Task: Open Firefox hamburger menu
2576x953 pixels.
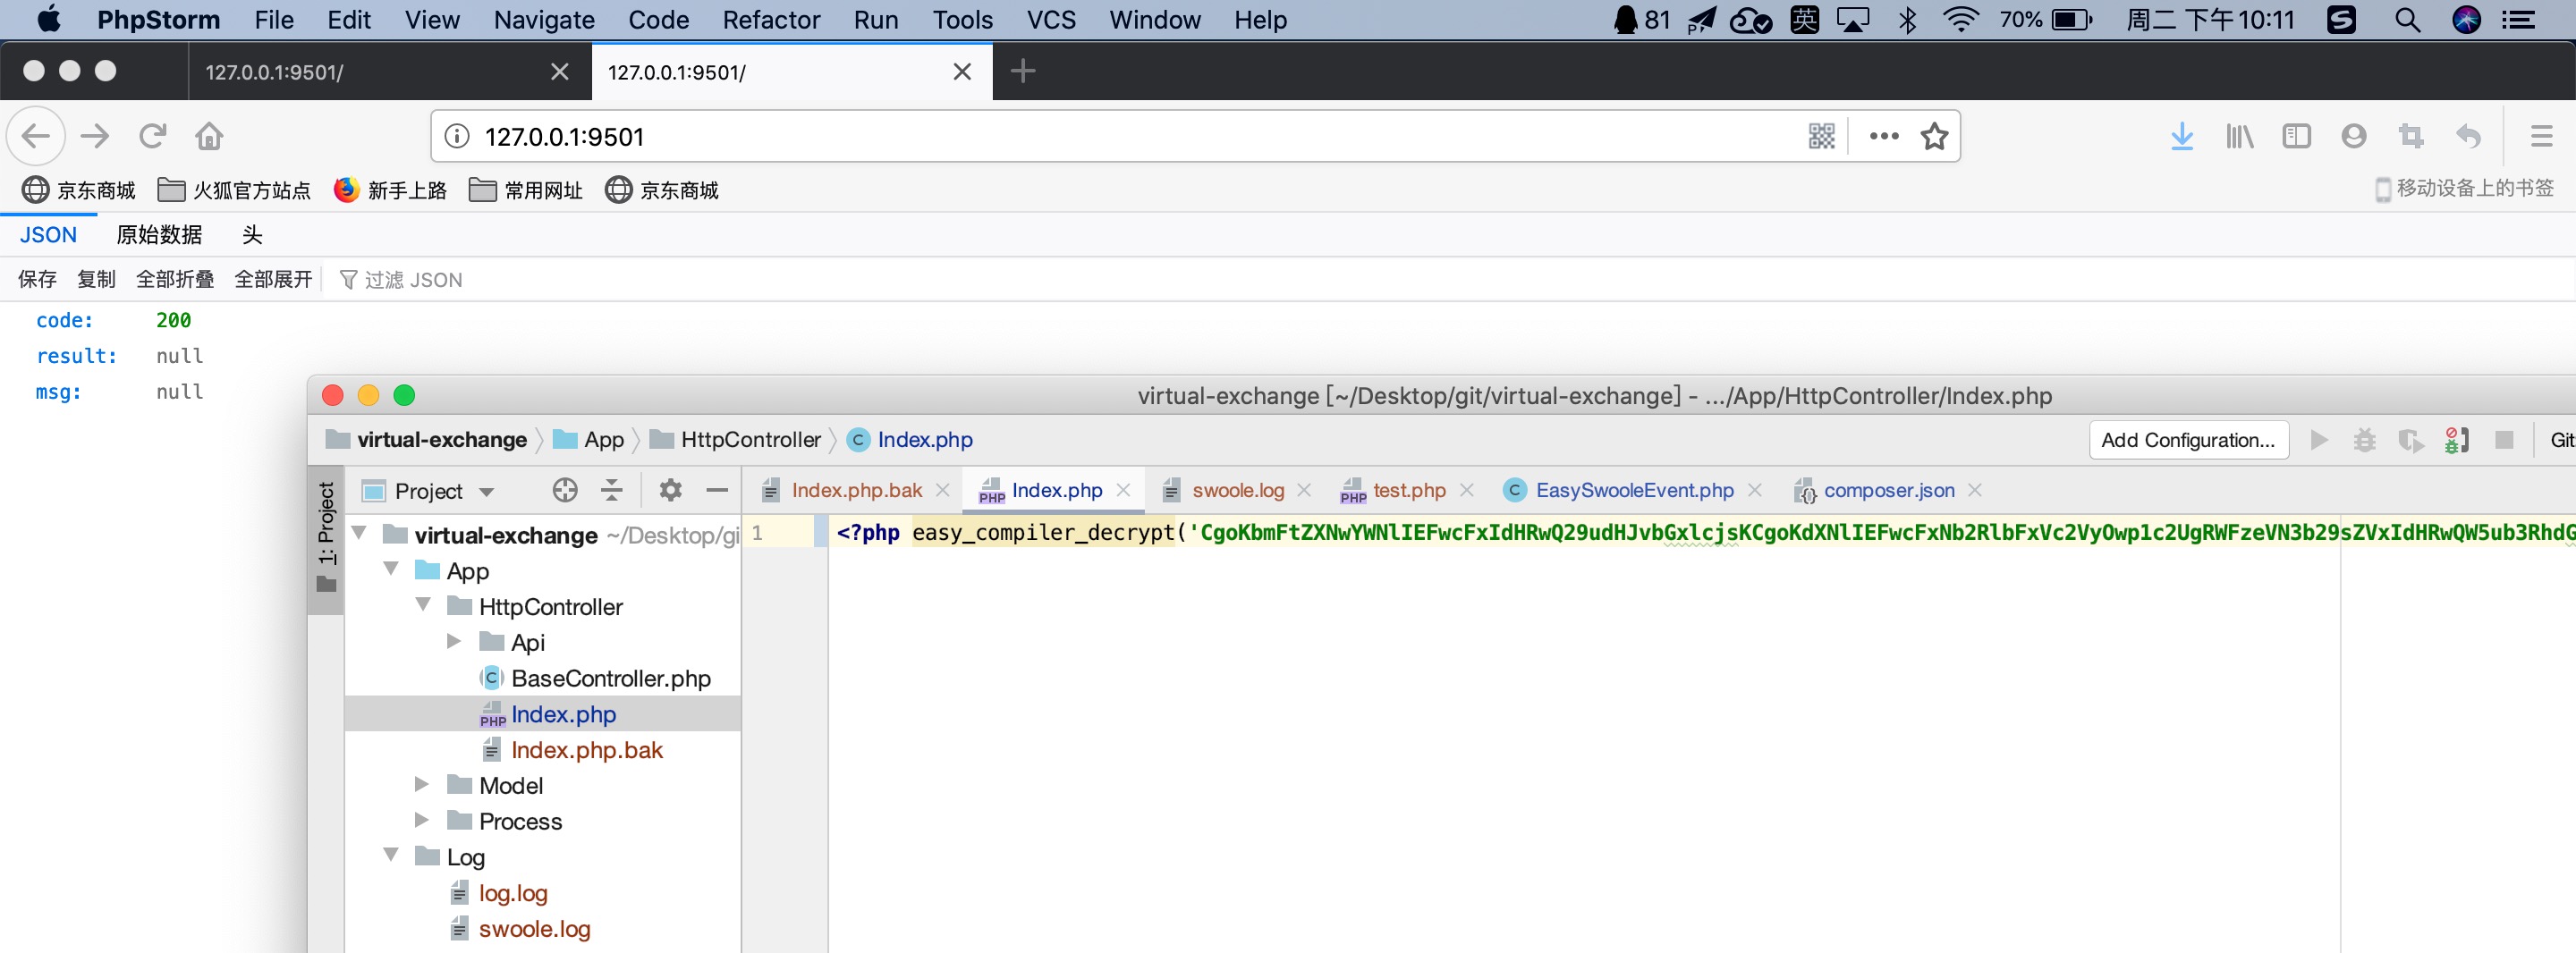Action: click(x=2541, y=136)
